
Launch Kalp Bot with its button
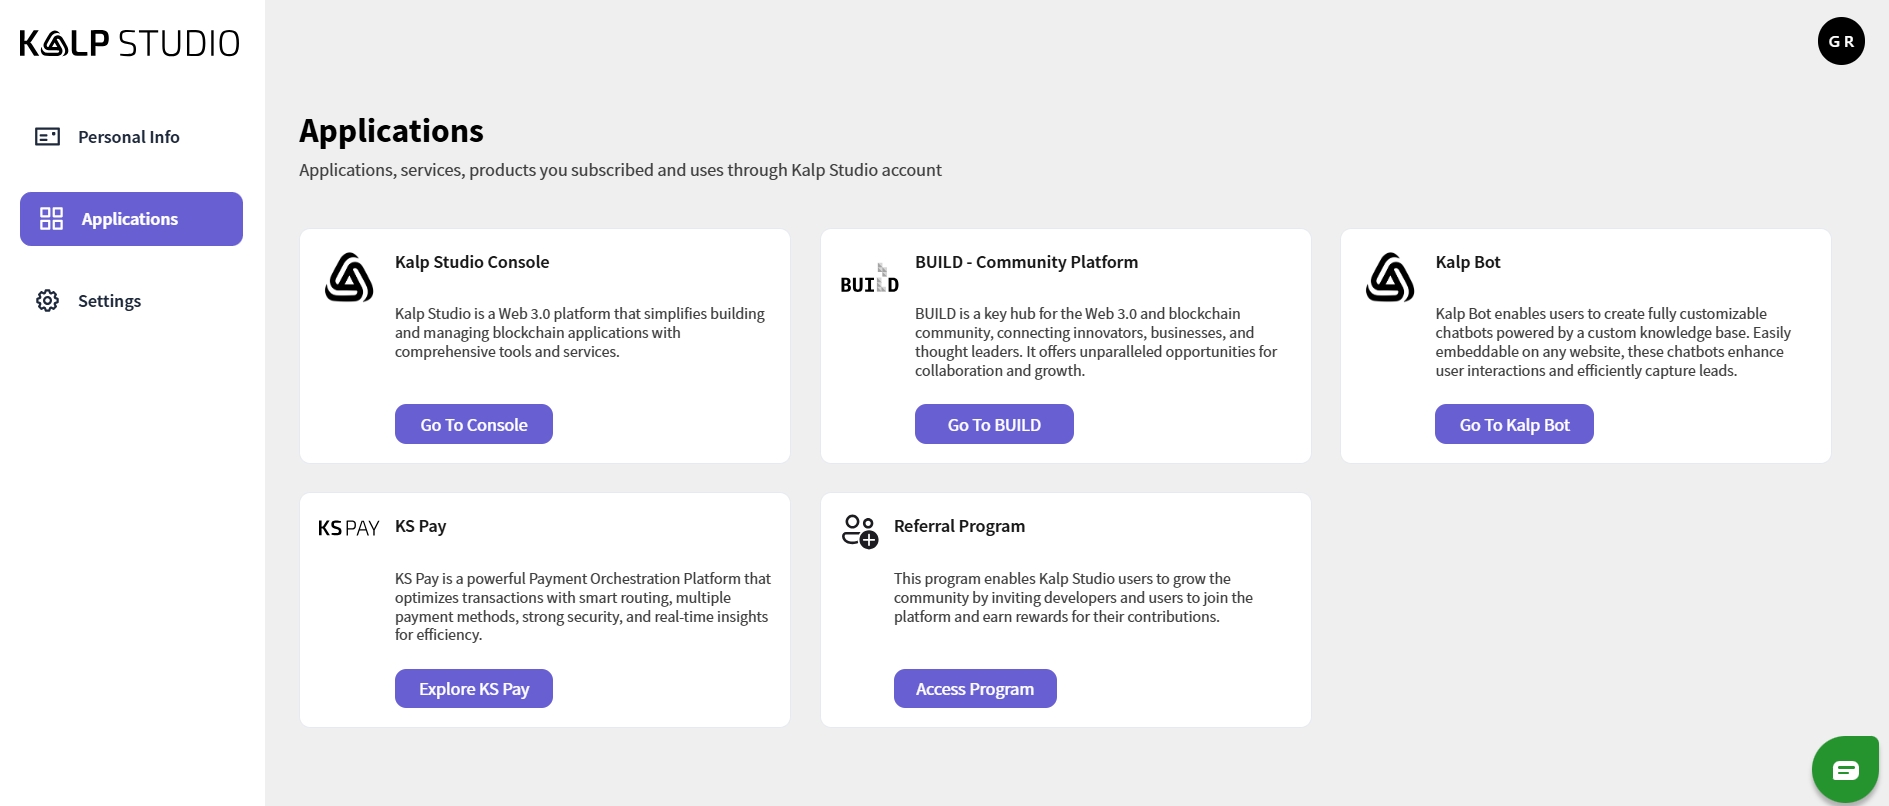click(1514, 425)
